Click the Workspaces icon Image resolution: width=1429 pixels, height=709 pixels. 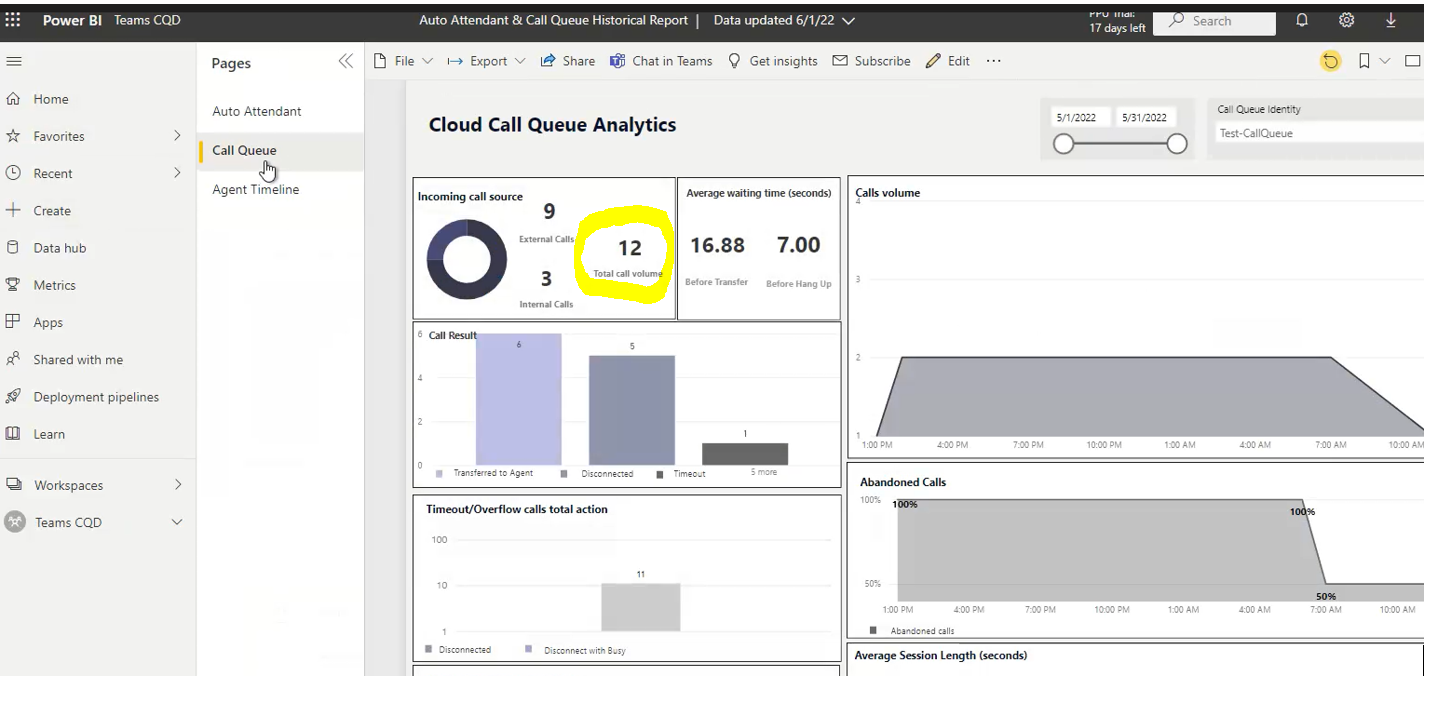[x=14, y=484]
